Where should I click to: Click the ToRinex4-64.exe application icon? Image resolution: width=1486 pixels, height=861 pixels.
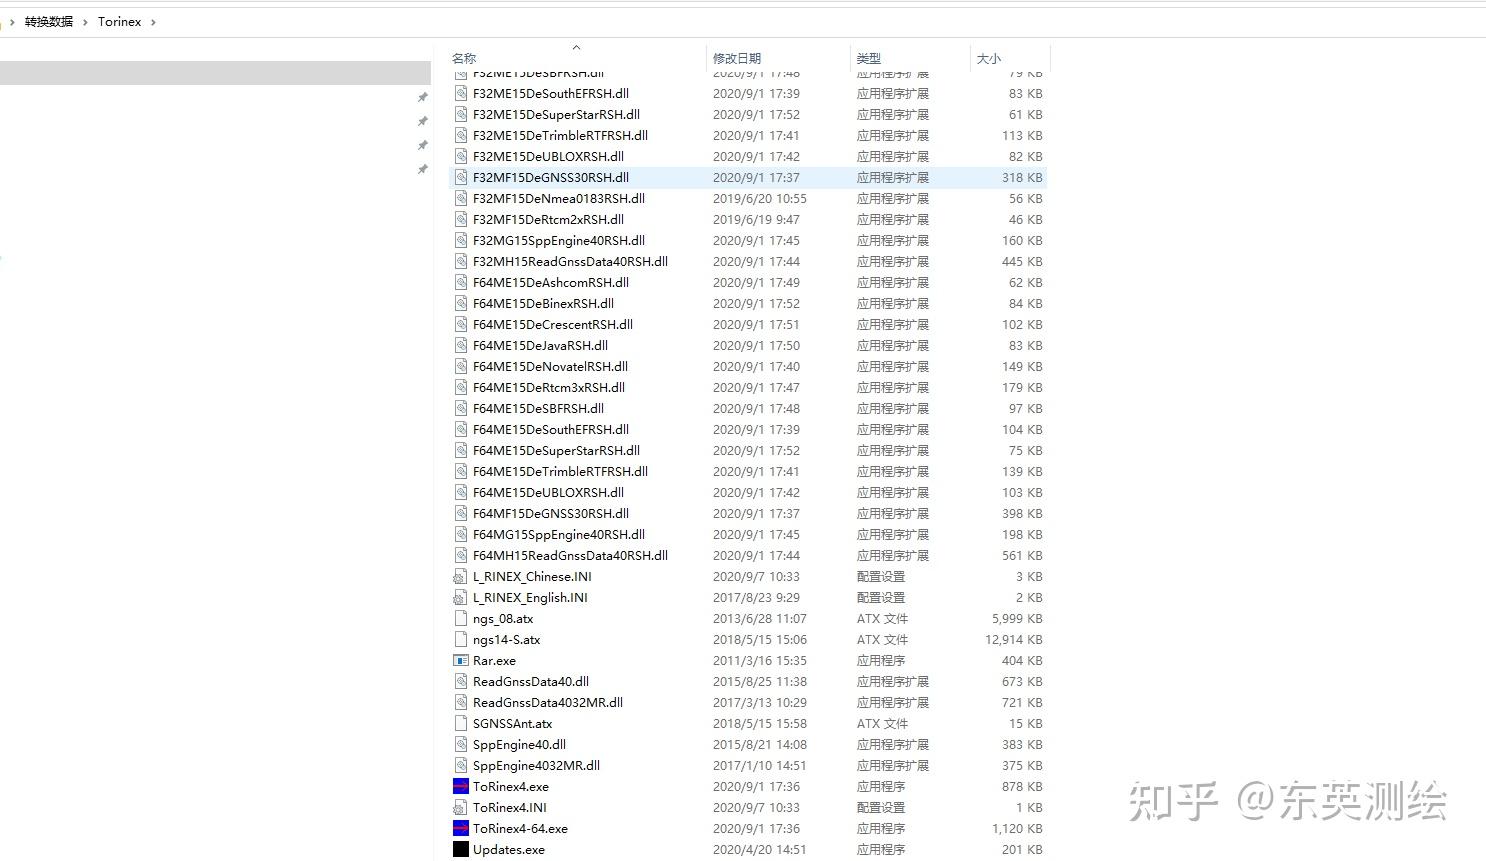pos(461,828)
